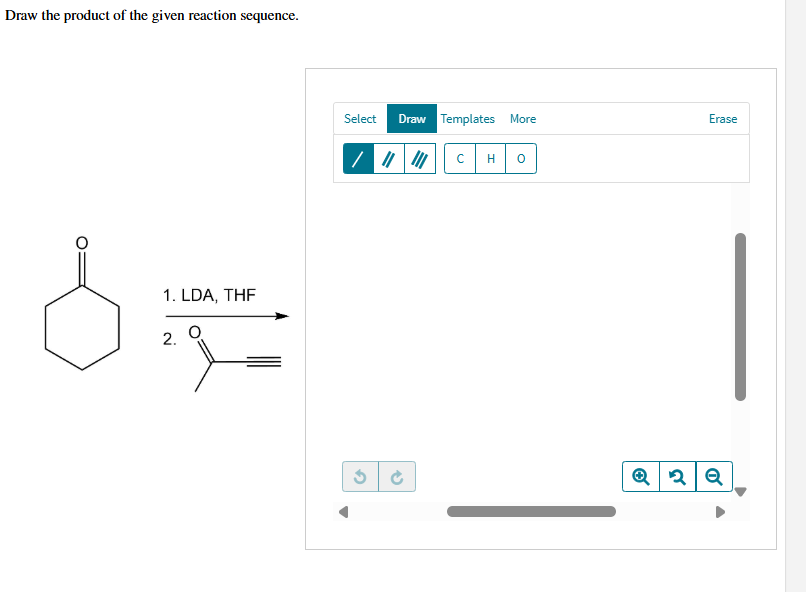Click the right canvas scroll arrow

click(720, 511)
